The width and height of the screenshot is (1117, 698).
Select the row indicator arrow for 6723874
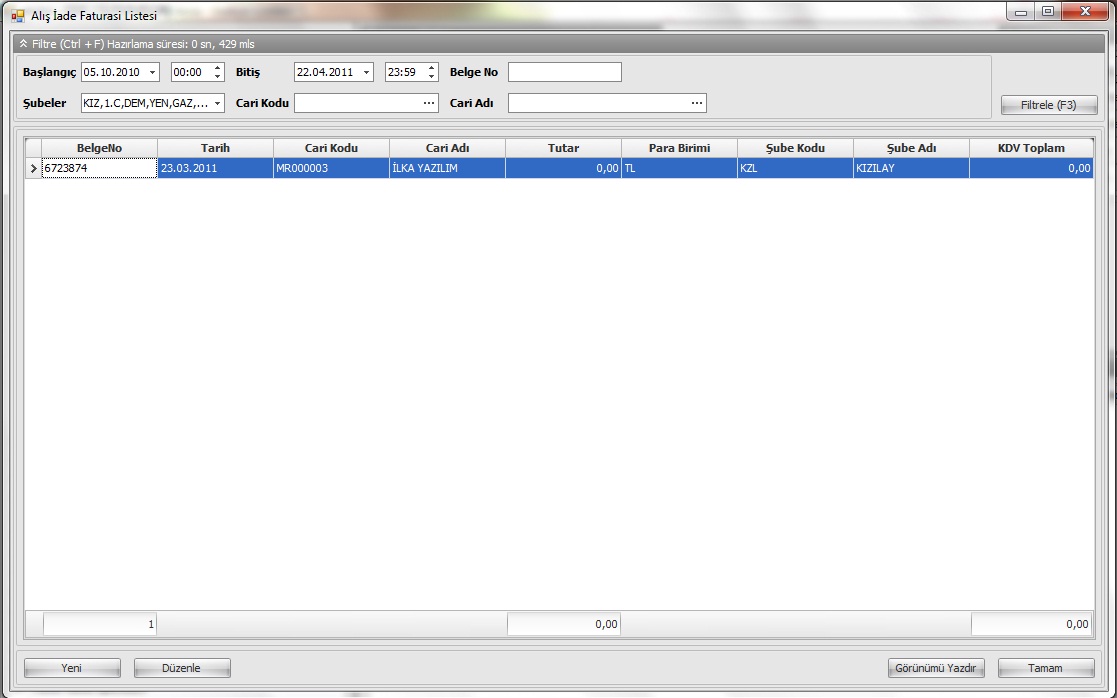click(33, 168)
